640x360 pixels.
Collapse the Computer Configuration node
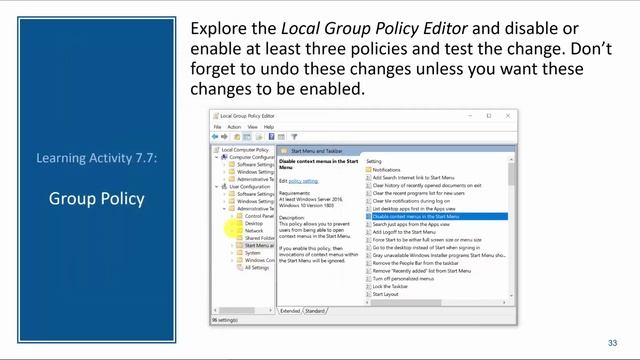click(217, 157)
